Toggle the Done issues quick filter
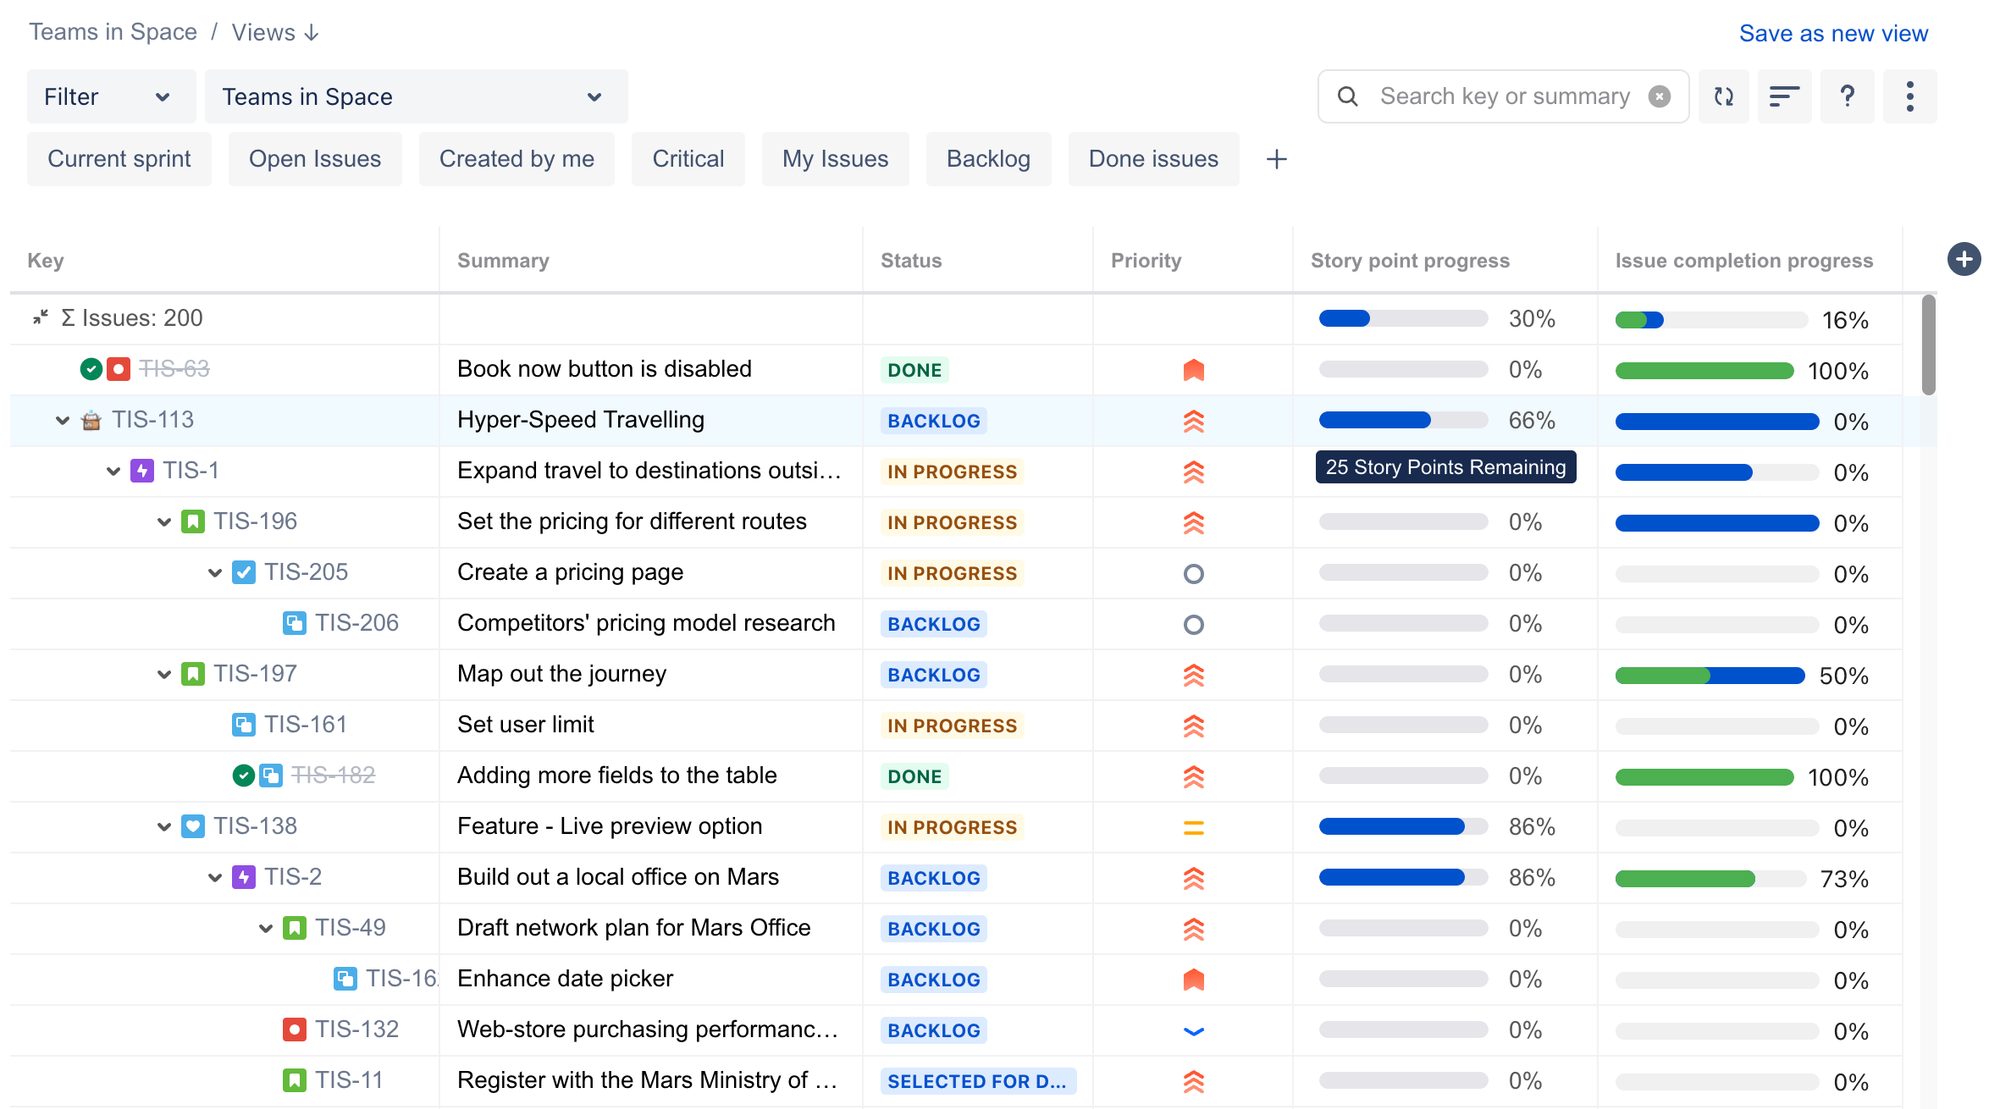 [x=1152, y=160]
